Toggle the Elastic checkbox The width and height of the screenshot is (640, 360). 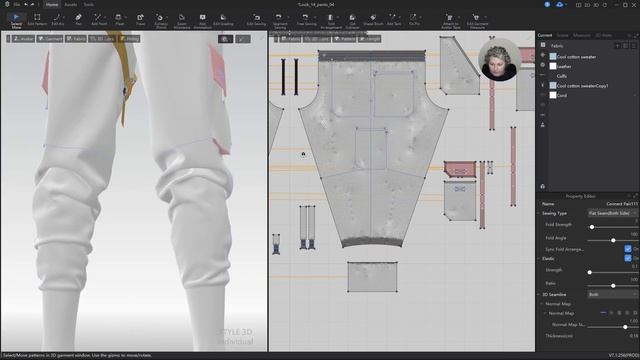click(628, 258)
